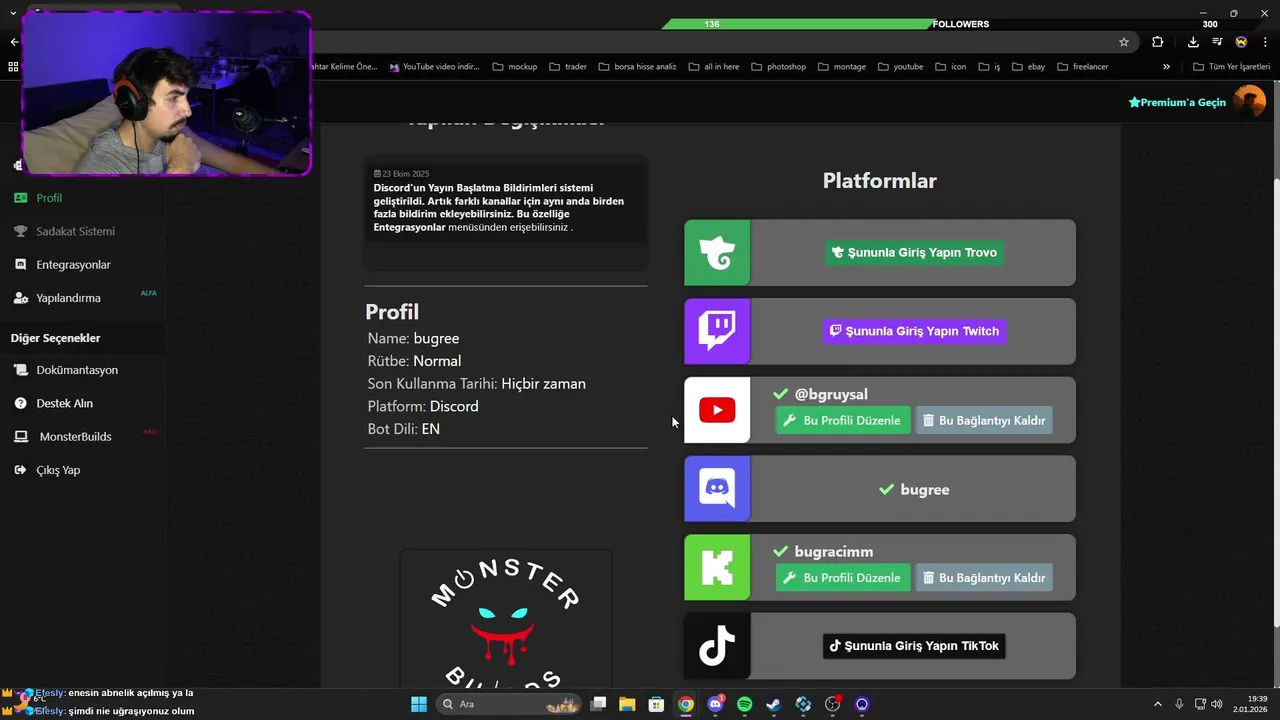Click the book icon beside Dokümantasyon
Image resolution: width=1280 pixels, height=720 pixels.
[20, 370]
